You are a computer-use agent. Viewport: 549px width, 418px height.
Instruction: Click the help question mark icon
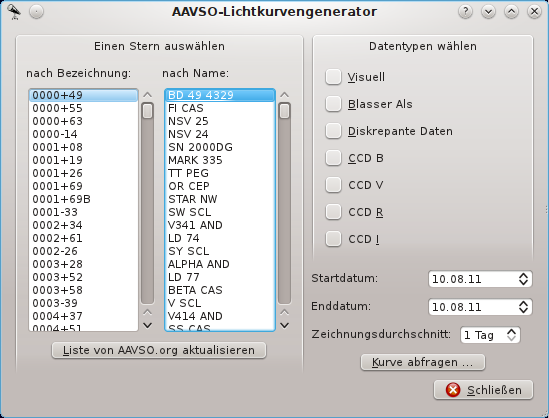(465, 12)
